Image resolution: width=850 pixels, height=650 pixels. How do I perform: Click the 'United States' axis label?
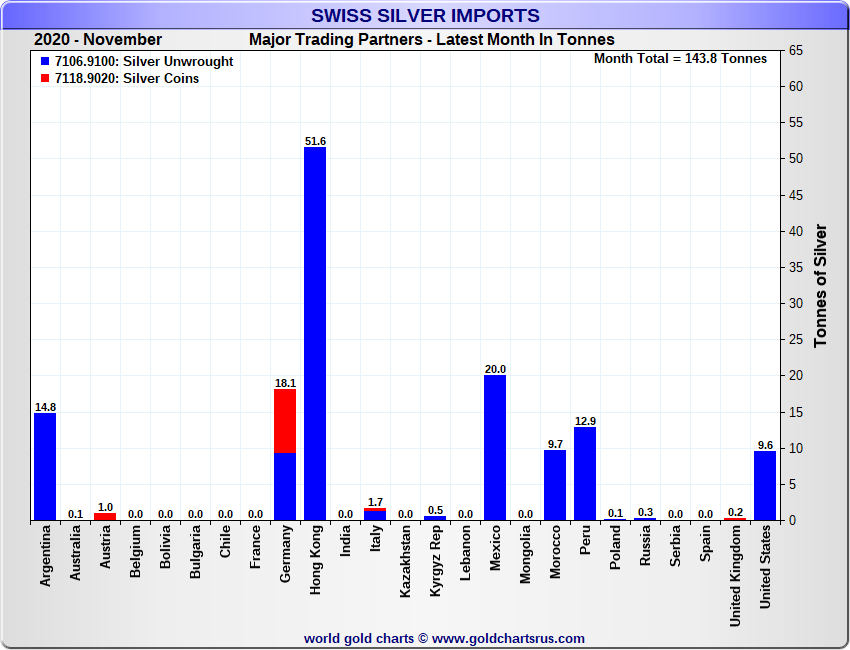click(x=765, y=567)
